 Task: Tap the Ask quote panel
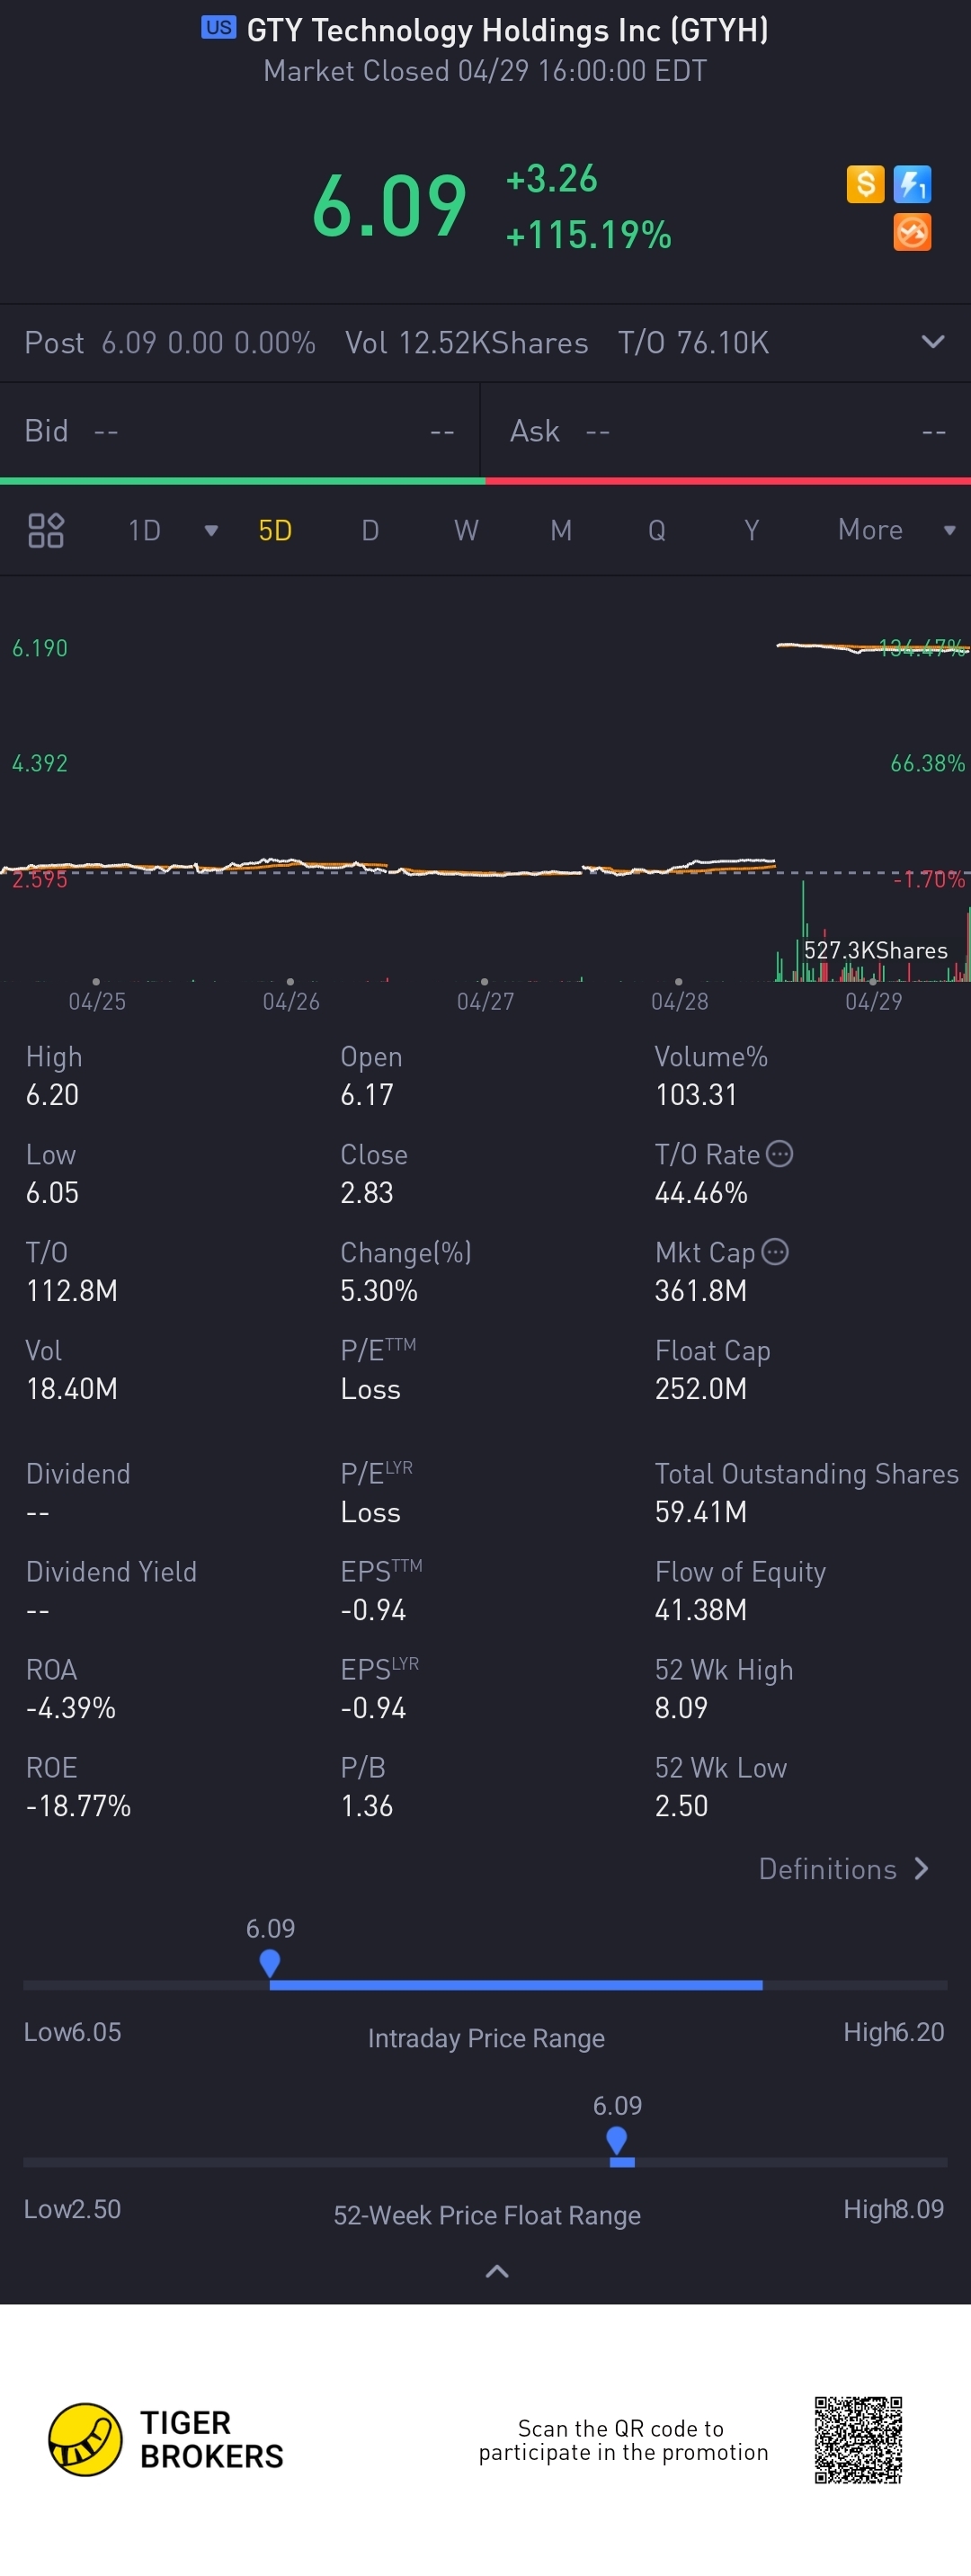click(x=727, y=431)
